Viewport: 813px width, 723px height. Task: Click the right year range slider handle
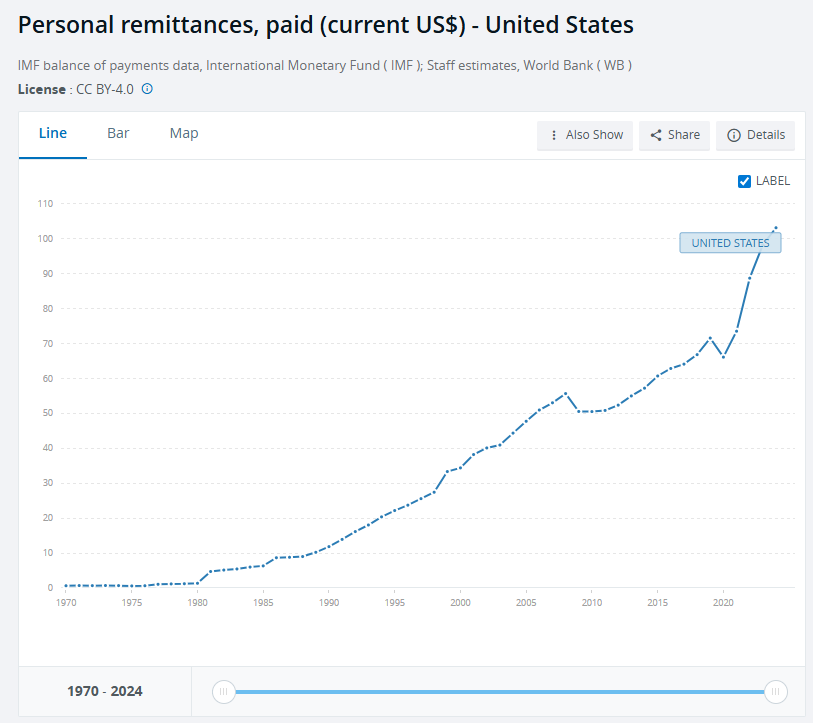pyautogui.click(x=776, y=692)
